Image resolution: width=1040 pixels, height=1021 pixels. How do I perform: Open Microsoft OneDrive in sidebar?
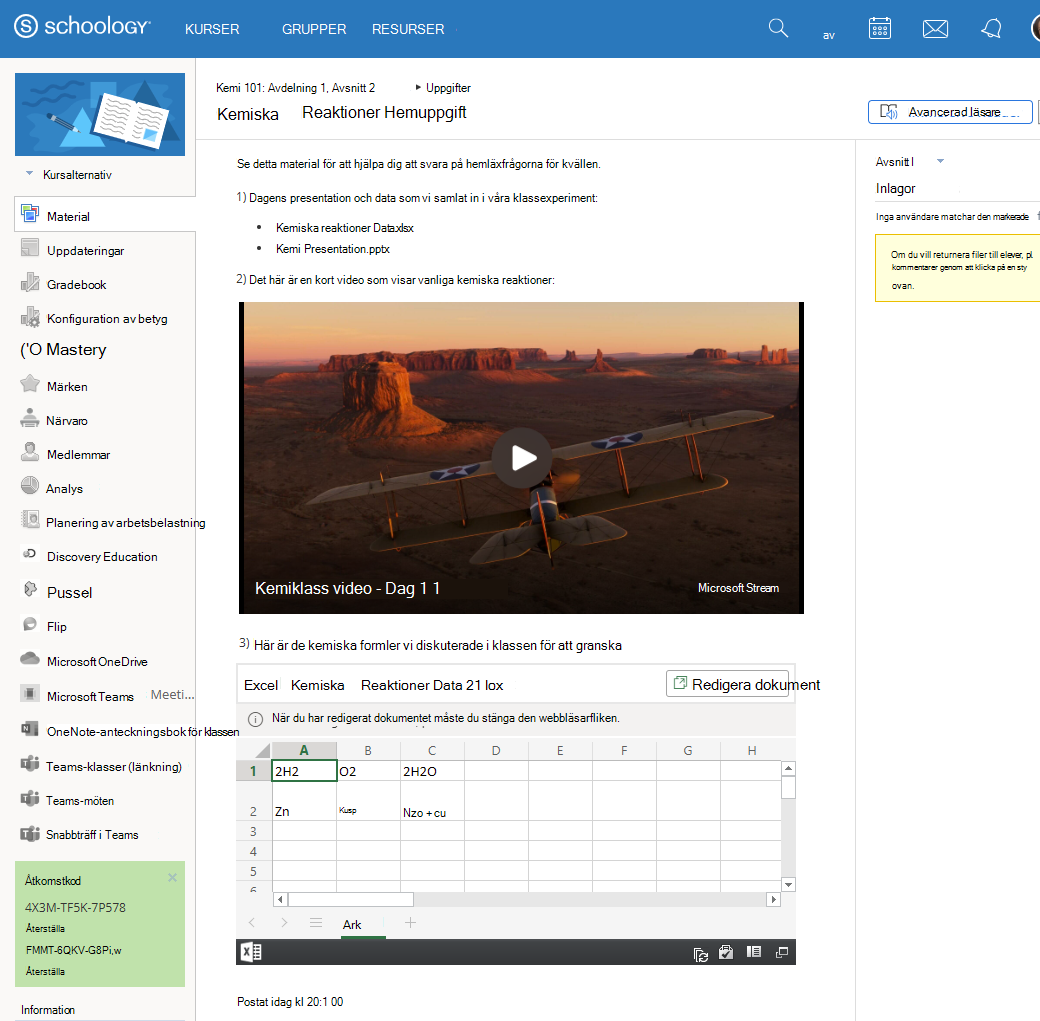pos(97,661)
